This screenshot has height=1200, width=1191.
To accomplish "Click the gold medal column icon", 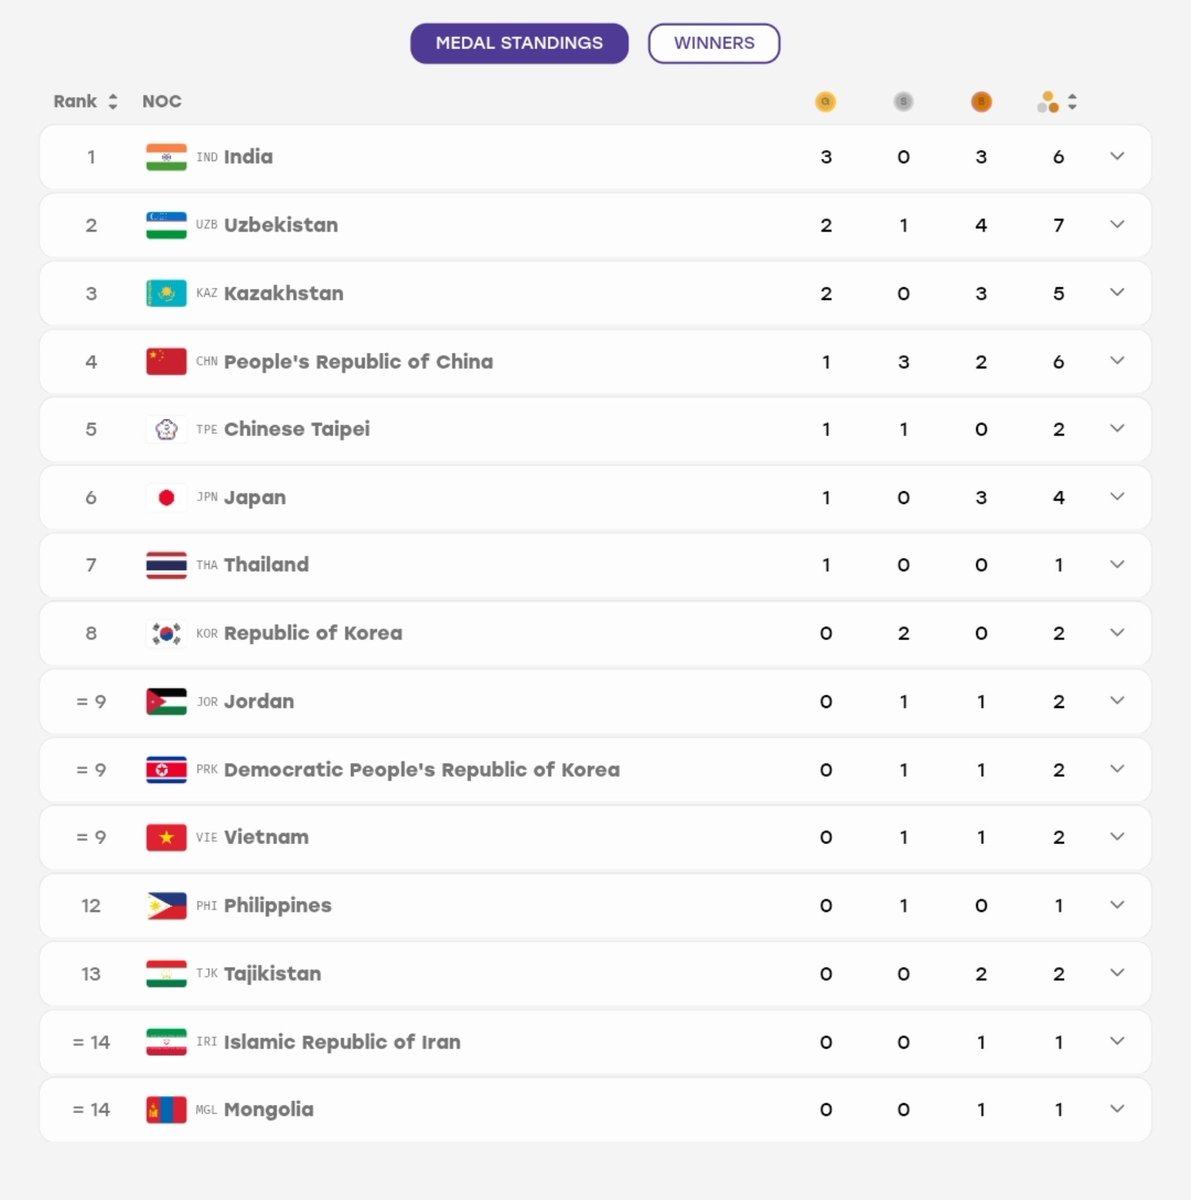I will coord(825,101).
